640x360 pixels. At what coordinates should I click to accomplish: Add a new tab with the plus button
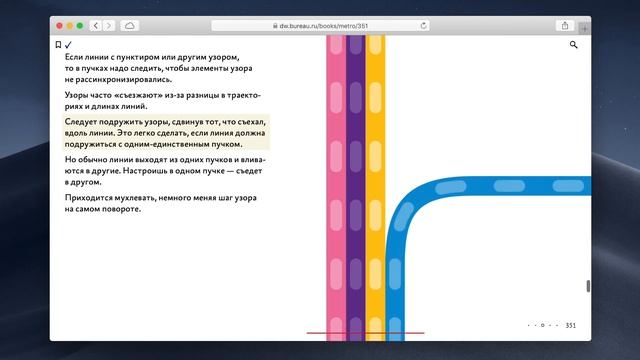584,29
